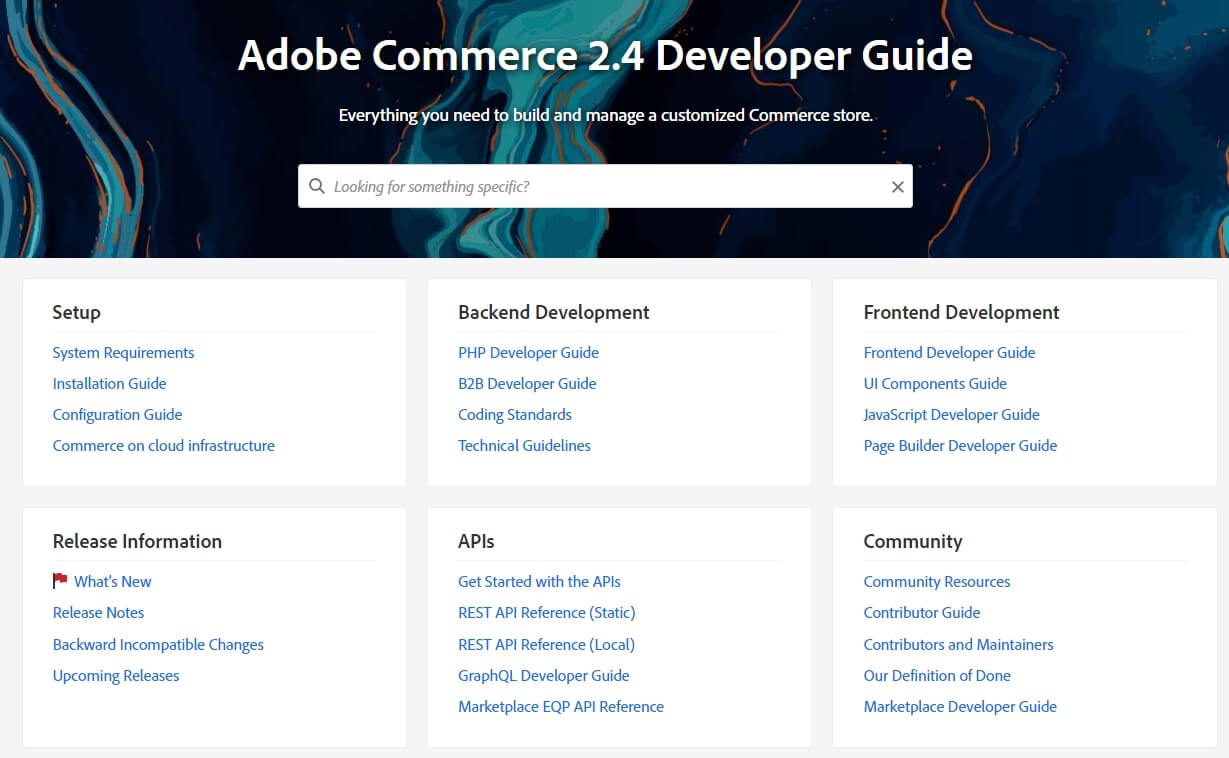1229x758 pixels.
Task: Check Upcoming Releases
Action: 116,675
